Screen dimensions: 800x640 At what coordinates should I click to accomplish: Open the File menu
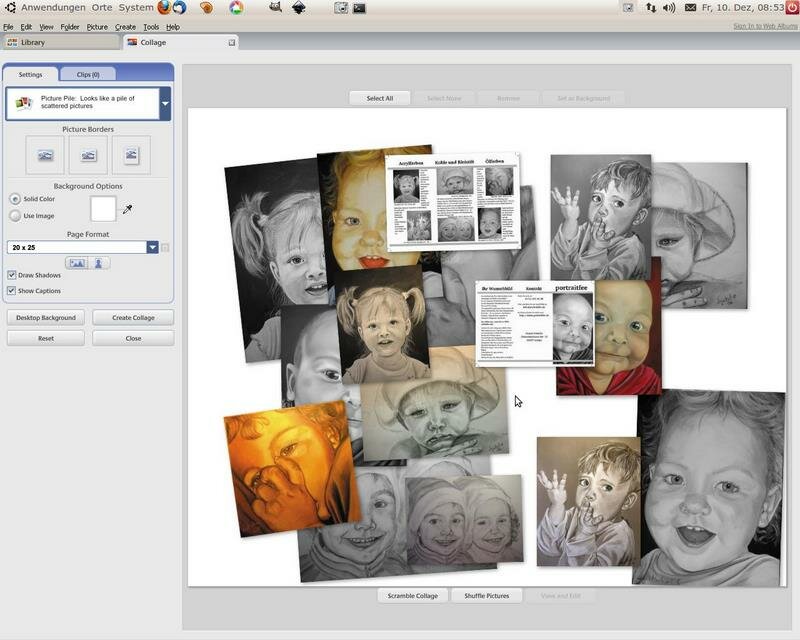click(x=8, y=27)
